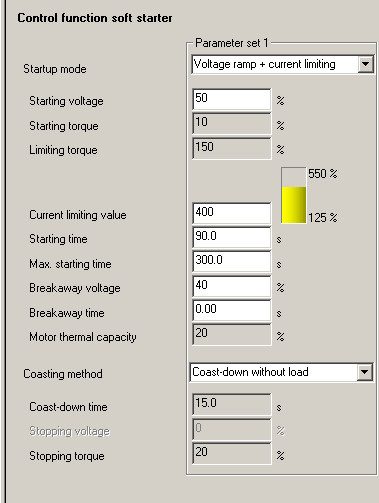Image resolution: width=379 pixels, height=503 pixels.
Task: Click the Starting voltage field showing 50
Action: coord(231,99)
